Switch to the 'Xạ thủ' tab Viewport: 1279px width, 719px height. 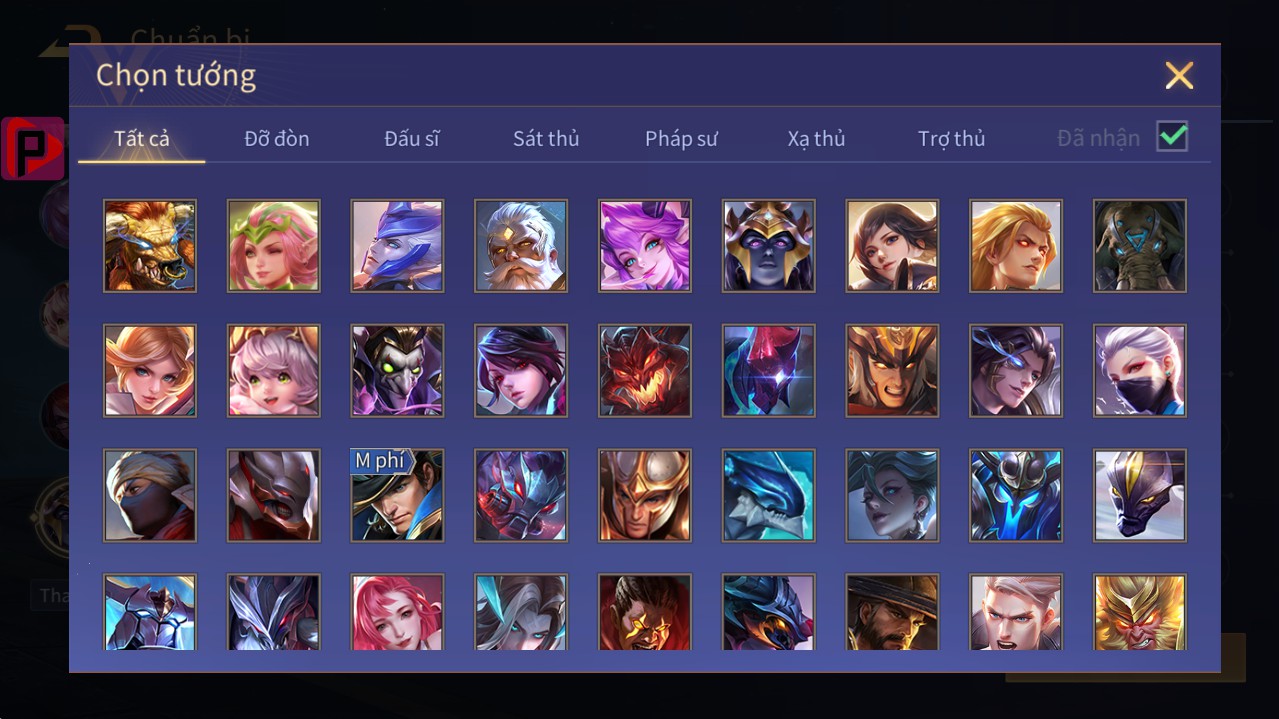point(816,139)
